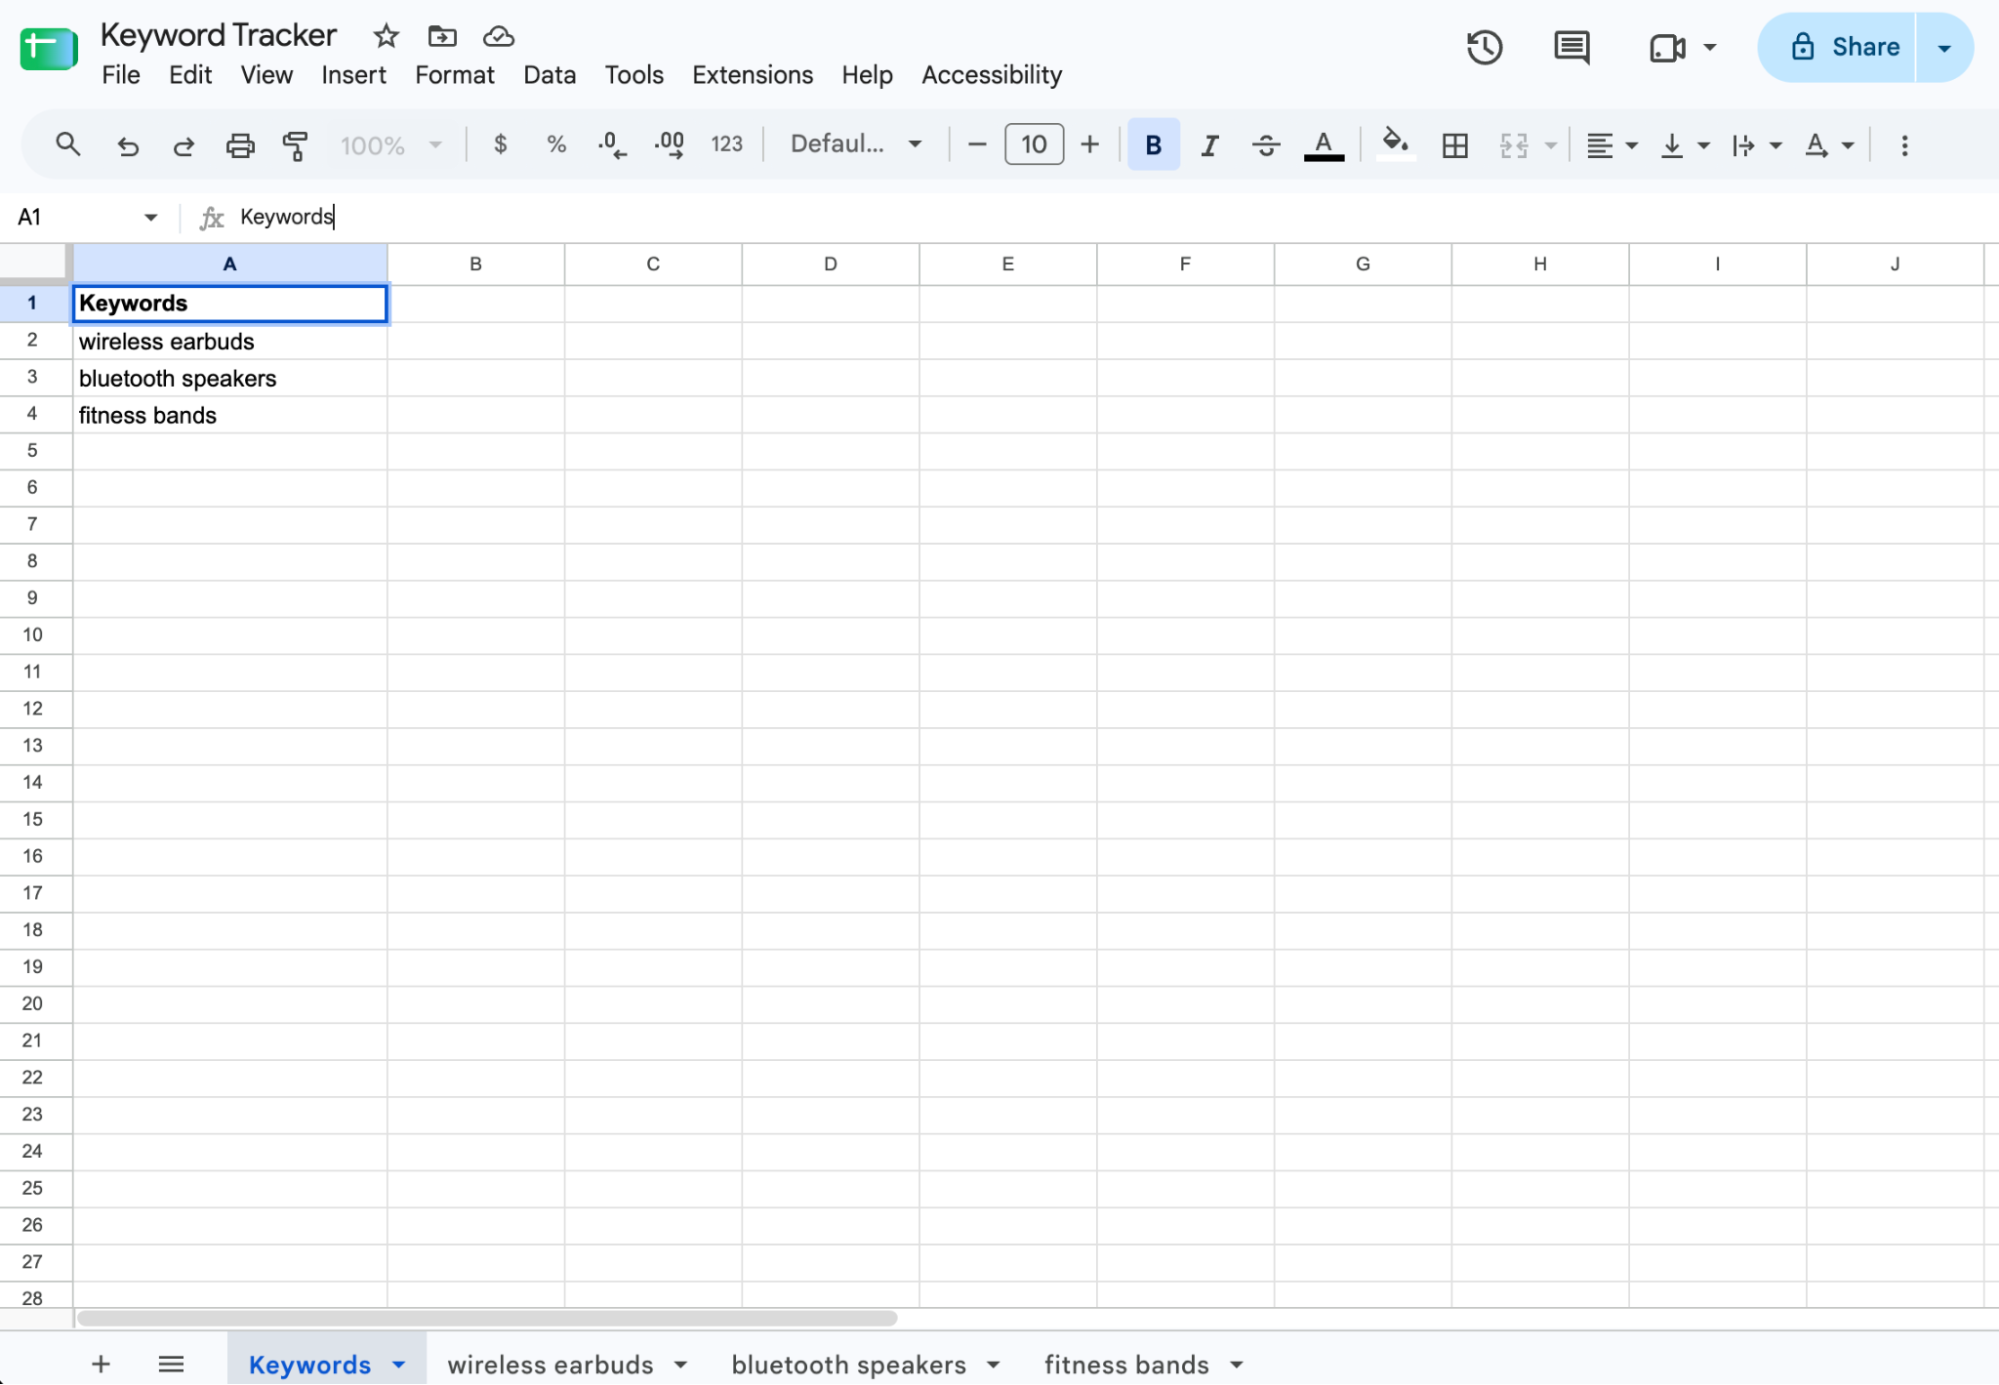The height and width of the screenshot is (1385, 1999).
Task: Open the Data menu
Action: tap(549, 75)
